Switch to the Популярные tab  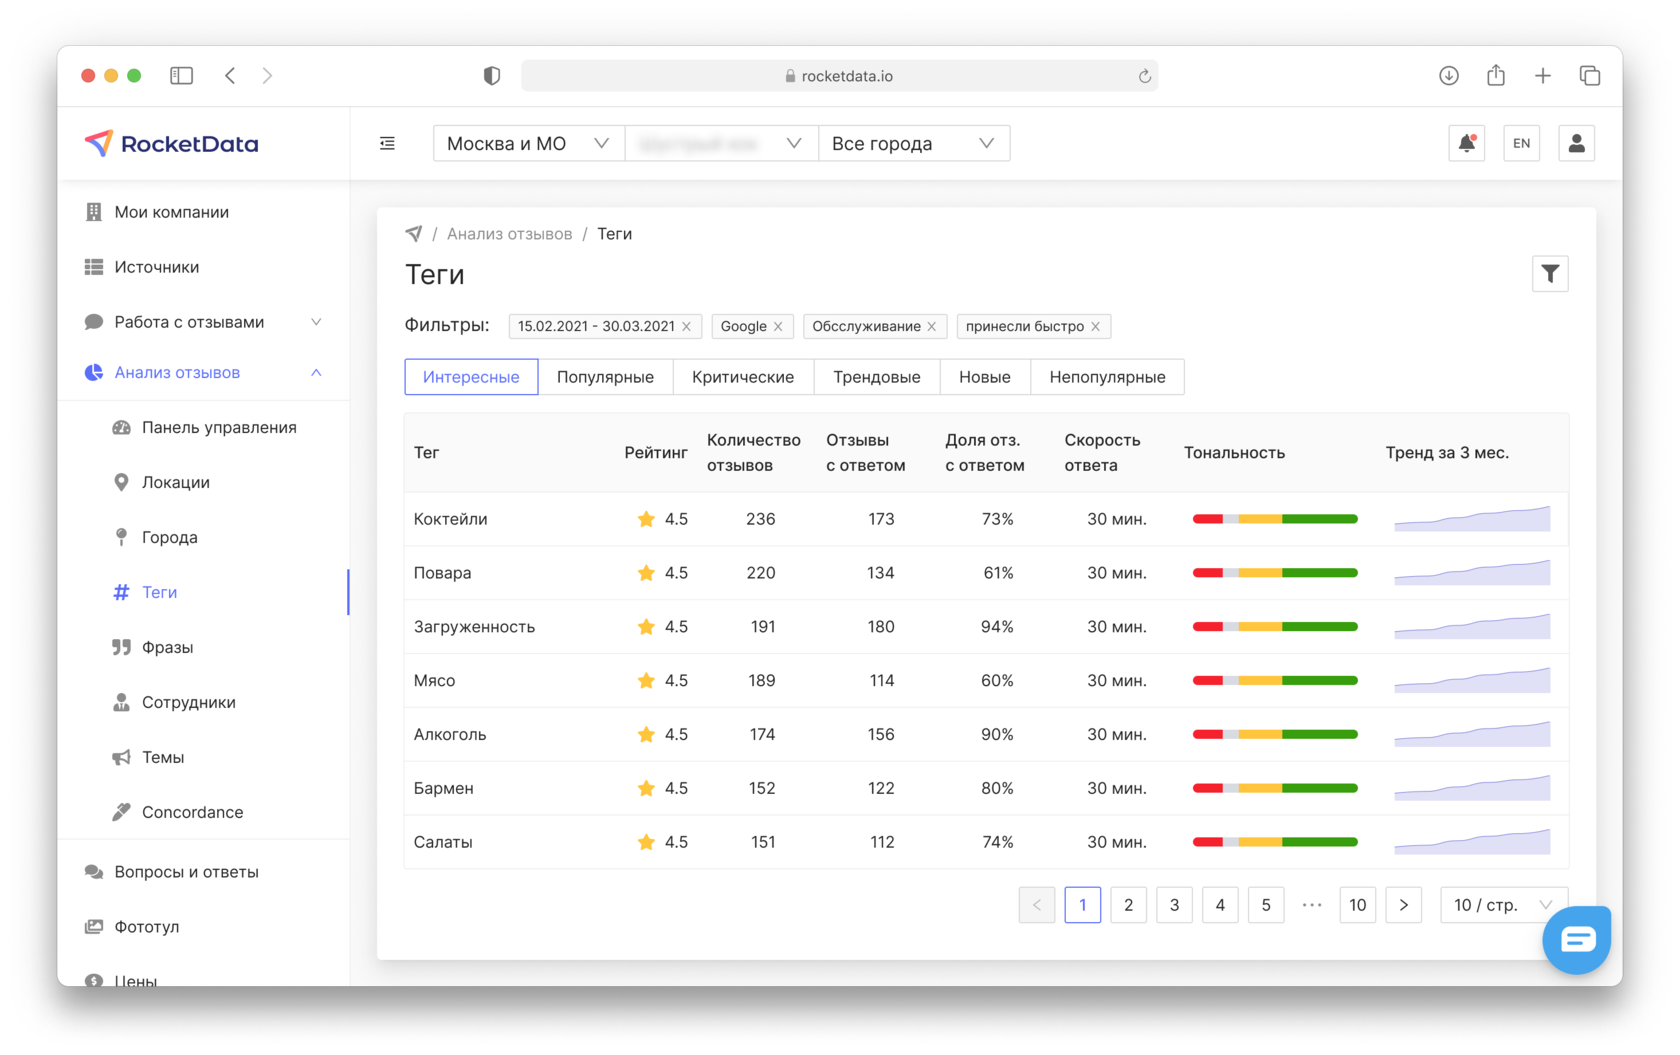[x=605, y=377]
